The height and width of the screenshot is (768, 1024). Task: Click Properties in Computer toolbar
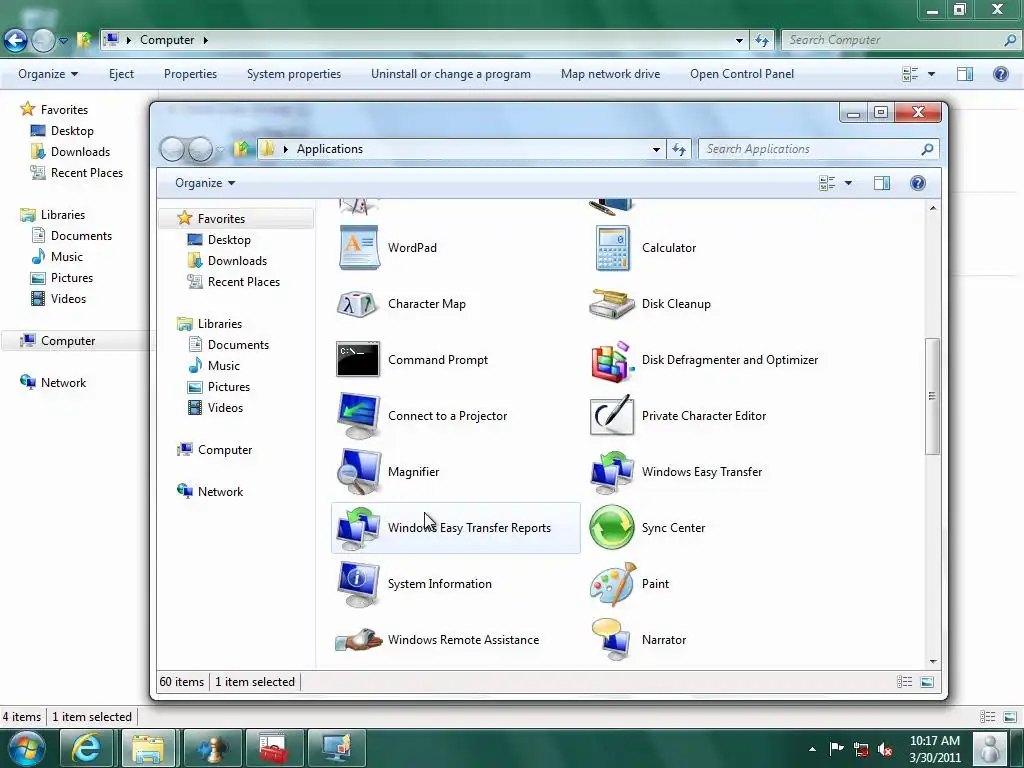[x=190, y=74]
